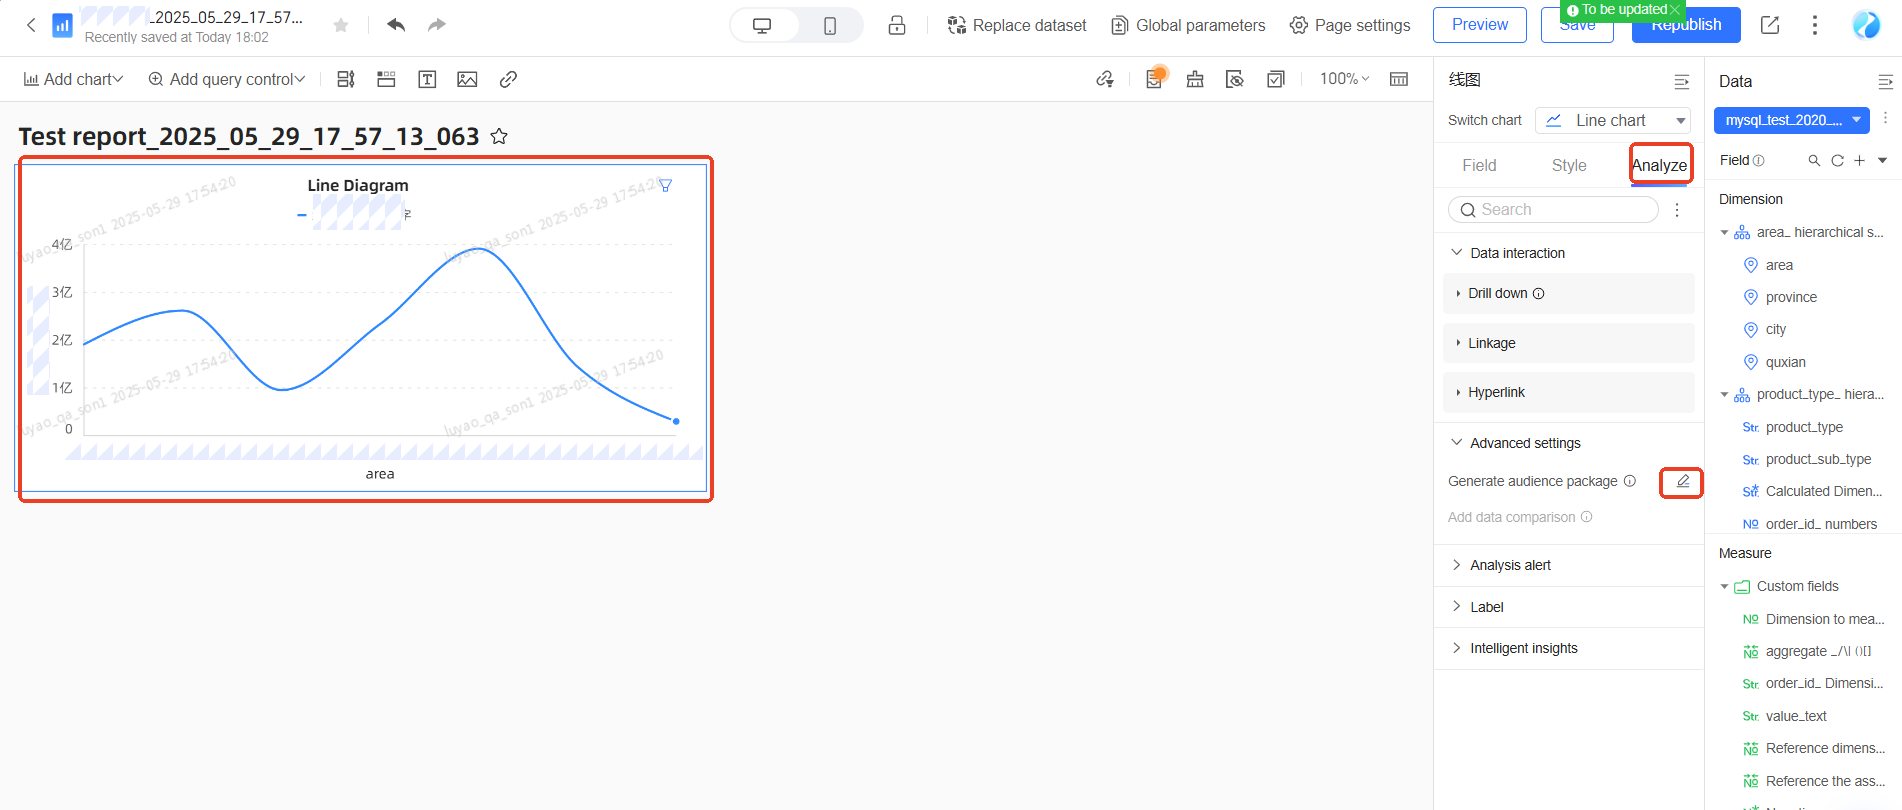Open the Switch chart Line chart dropdown
This screenshot has height=810, width=1902.
[1613, 120]
